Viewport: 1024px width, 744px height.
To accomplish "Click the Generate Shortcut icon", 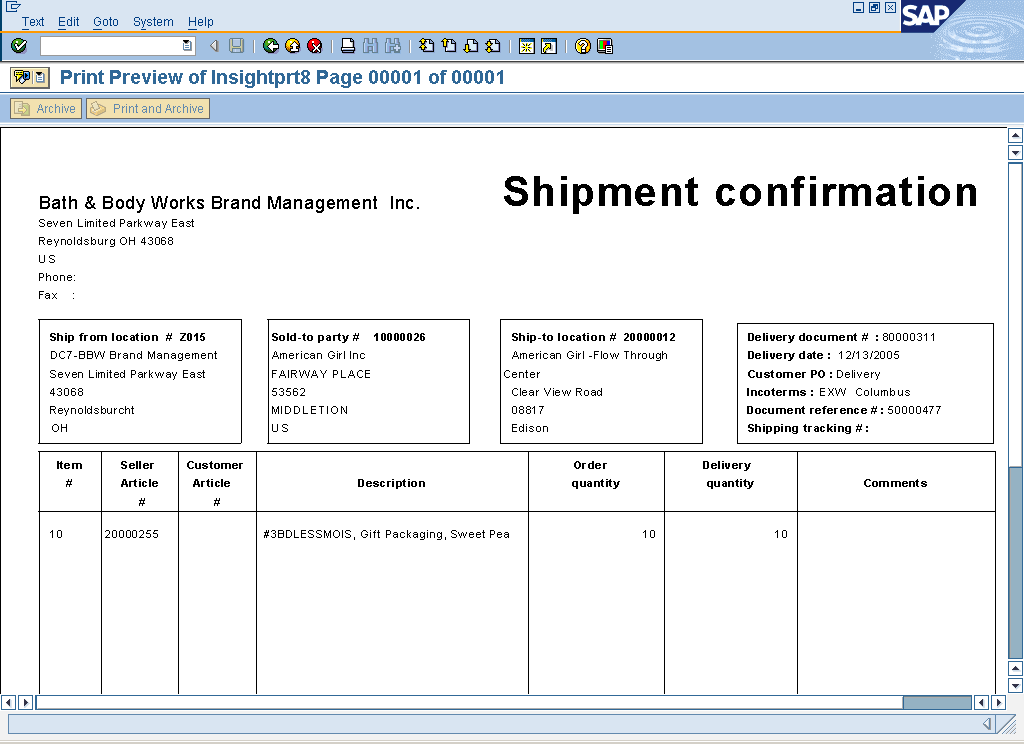I will tap(549, 46).
